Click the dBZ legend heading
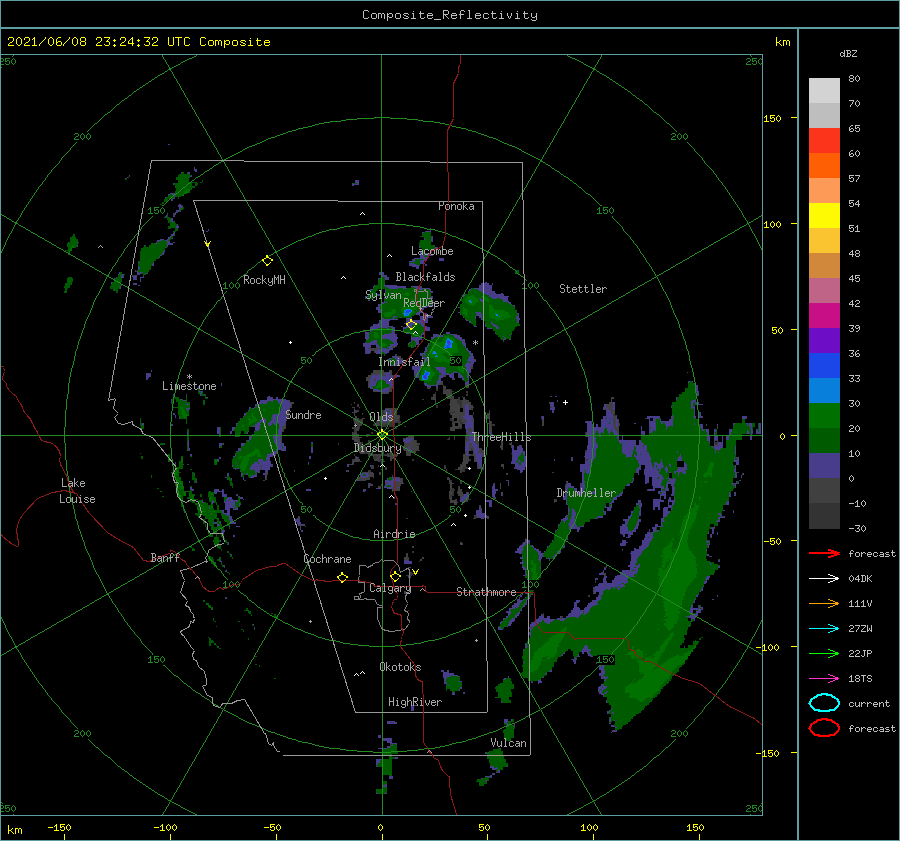The image size is (900, 841). [848, 54]
